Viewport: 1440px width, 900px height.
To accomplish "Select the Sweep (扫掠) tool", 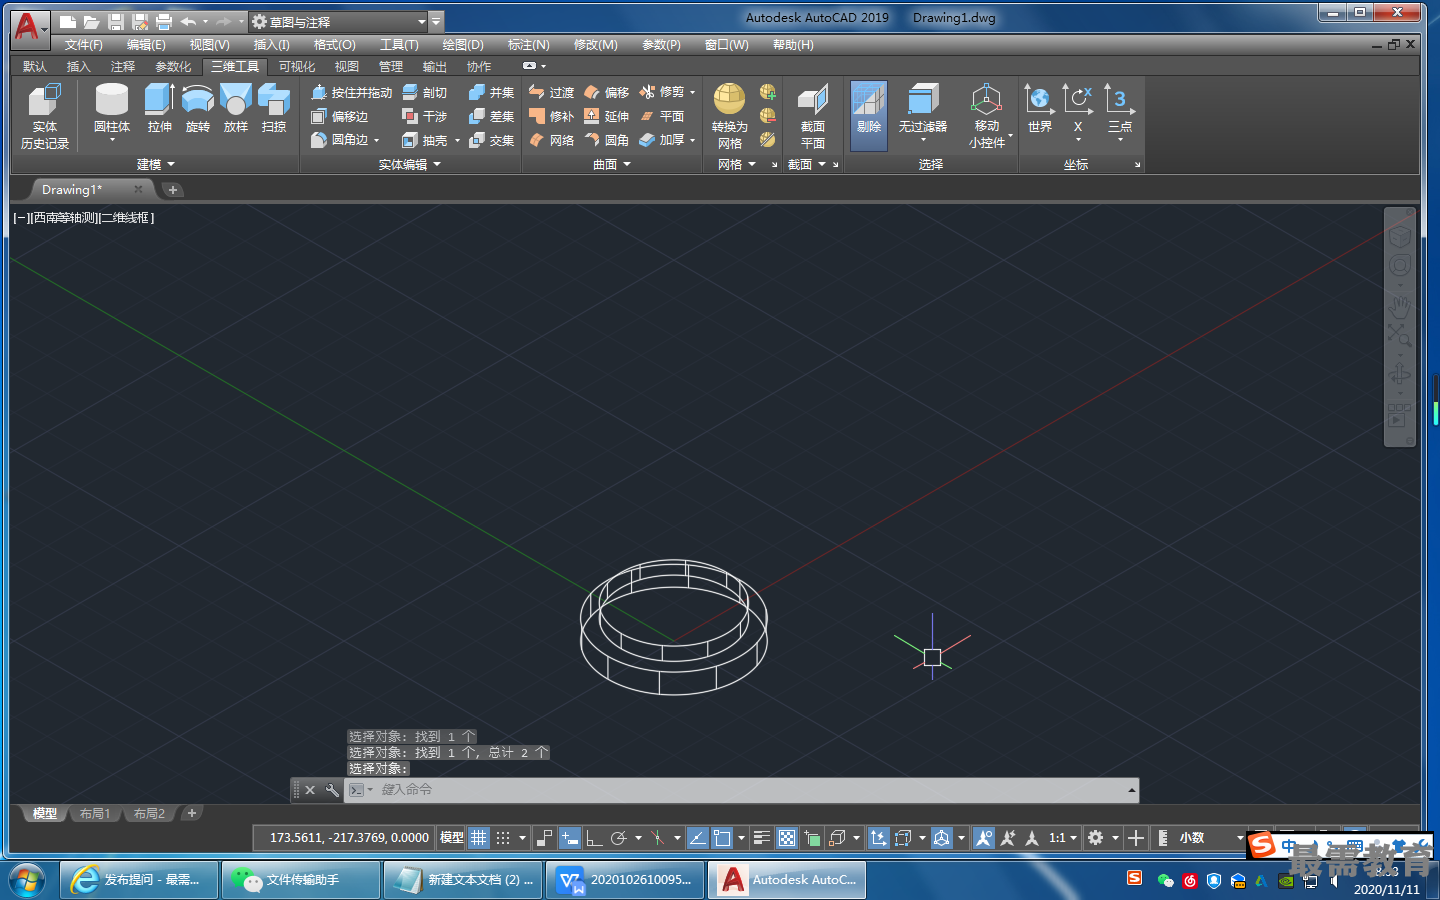I will point(273,109).
